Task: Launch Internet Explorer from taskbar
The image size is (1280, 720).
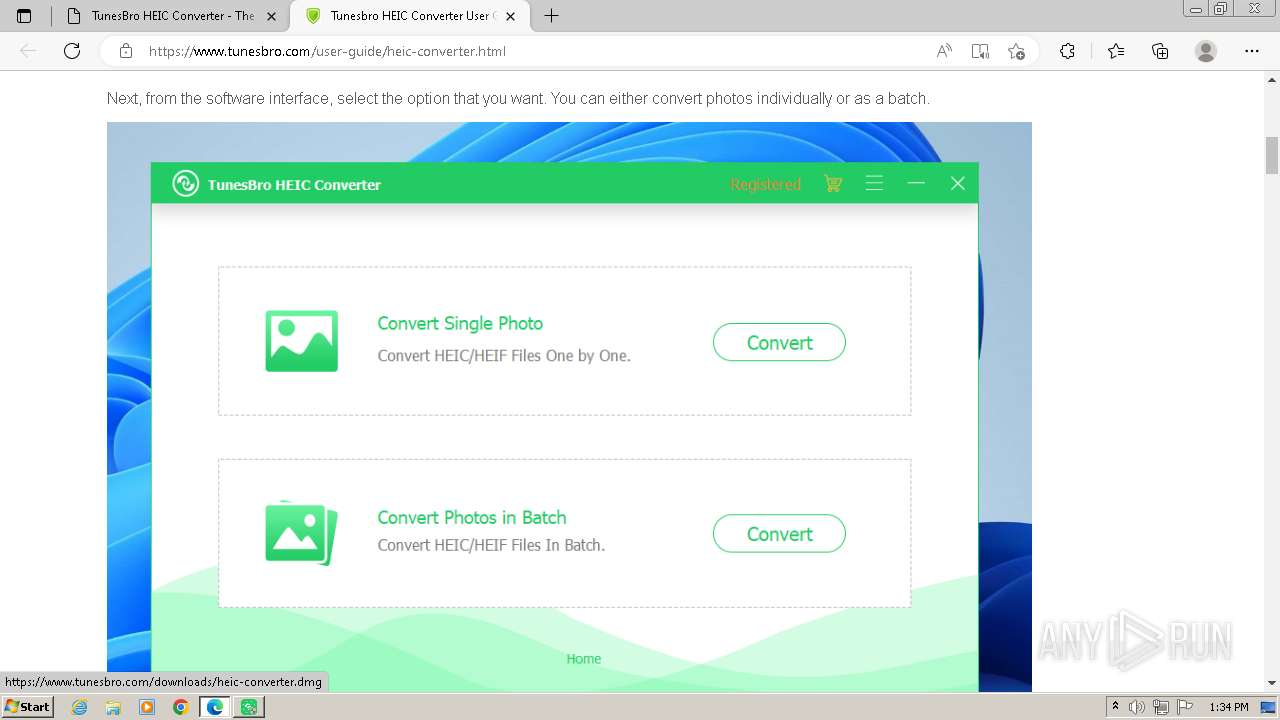Action: click(x=80, y=707)
